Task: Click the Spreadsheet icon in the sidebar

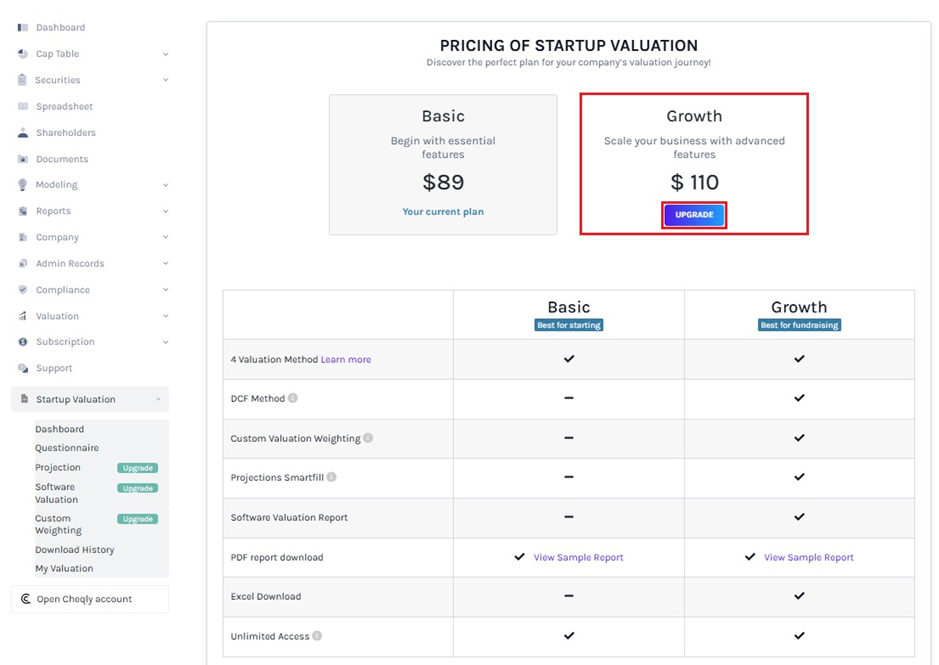Action: pos(23,106)
